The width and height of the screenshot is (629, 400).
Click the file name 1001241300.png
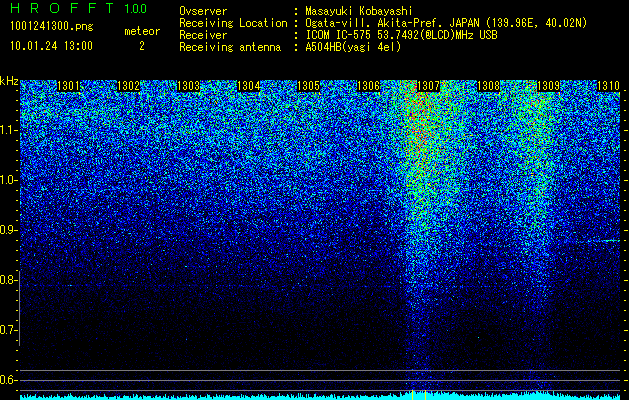(52, 27)
